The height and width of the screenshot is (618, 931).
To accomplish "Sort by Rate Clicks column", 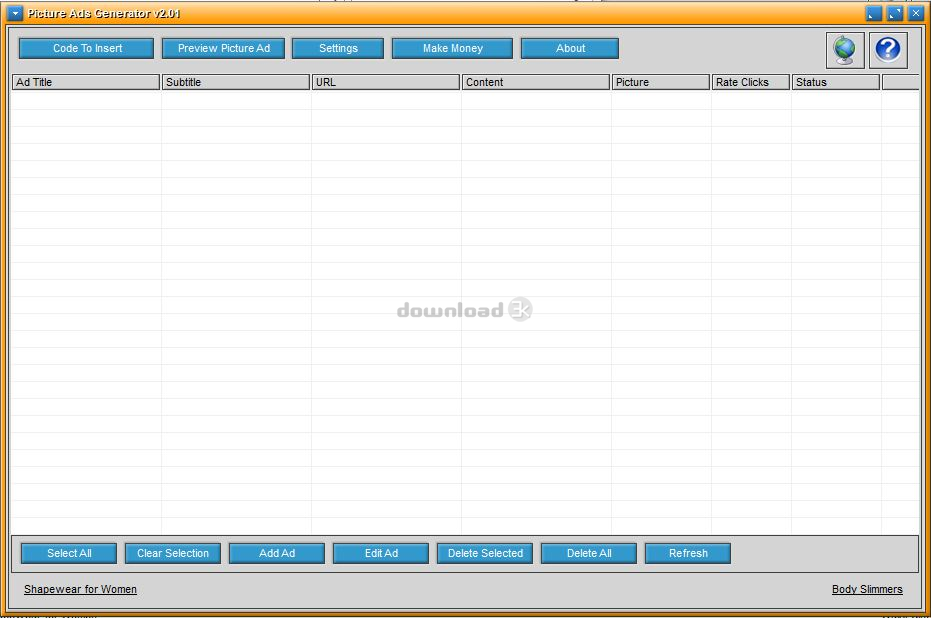I will coord(751,82).
